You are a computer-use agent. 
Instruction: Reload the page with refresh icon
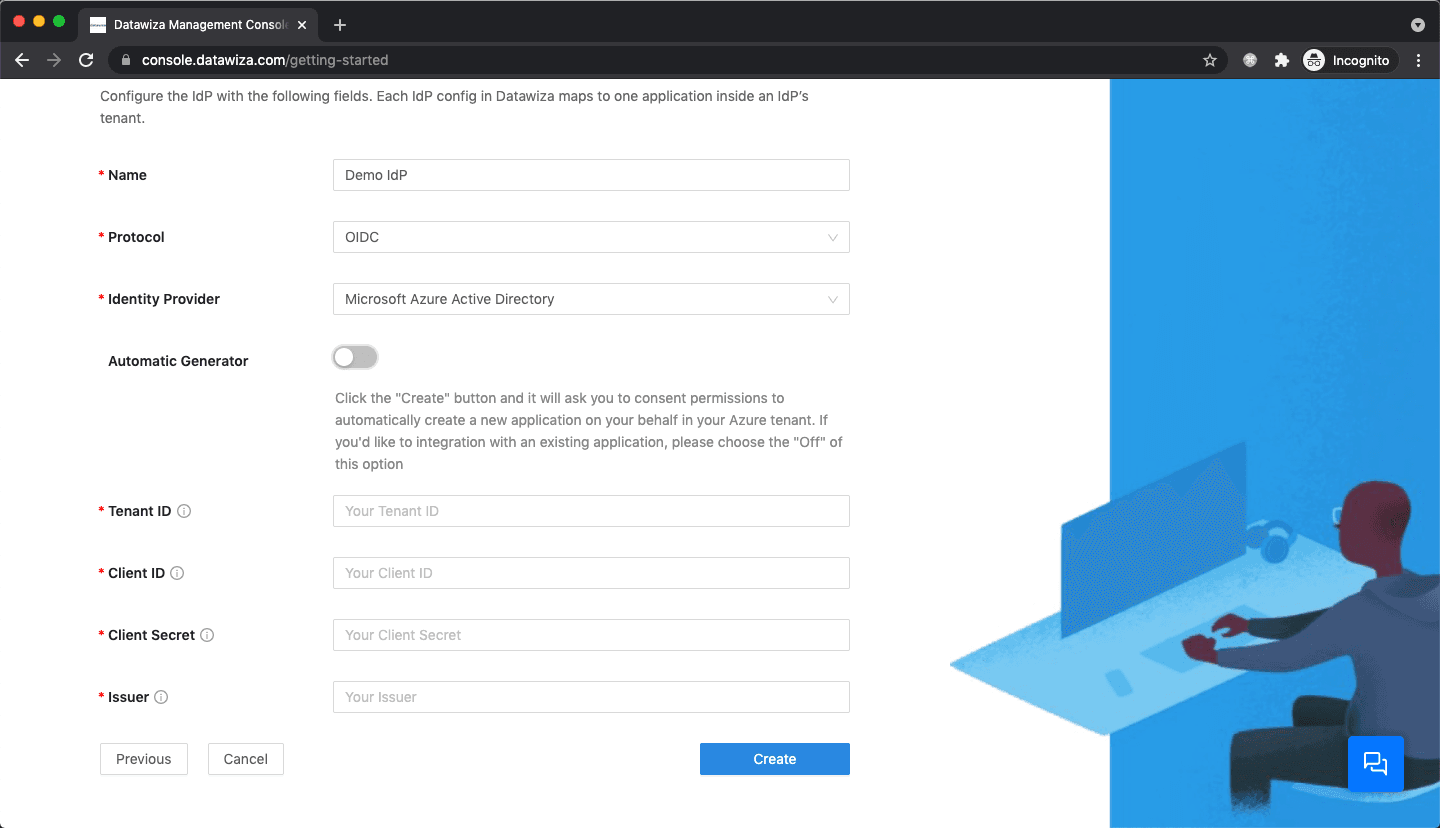coord(86,60)
